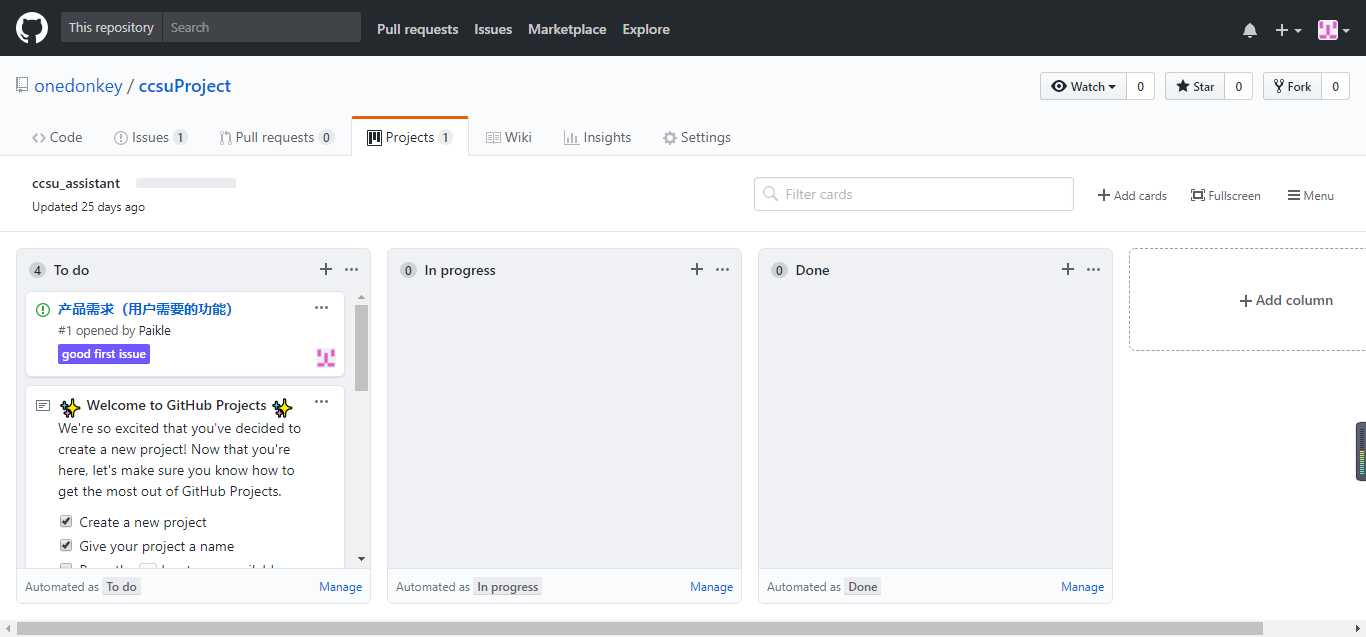Click Manage under the In progress column
The height and width of the screenshot is (637, 1366).
click(712, 587)
